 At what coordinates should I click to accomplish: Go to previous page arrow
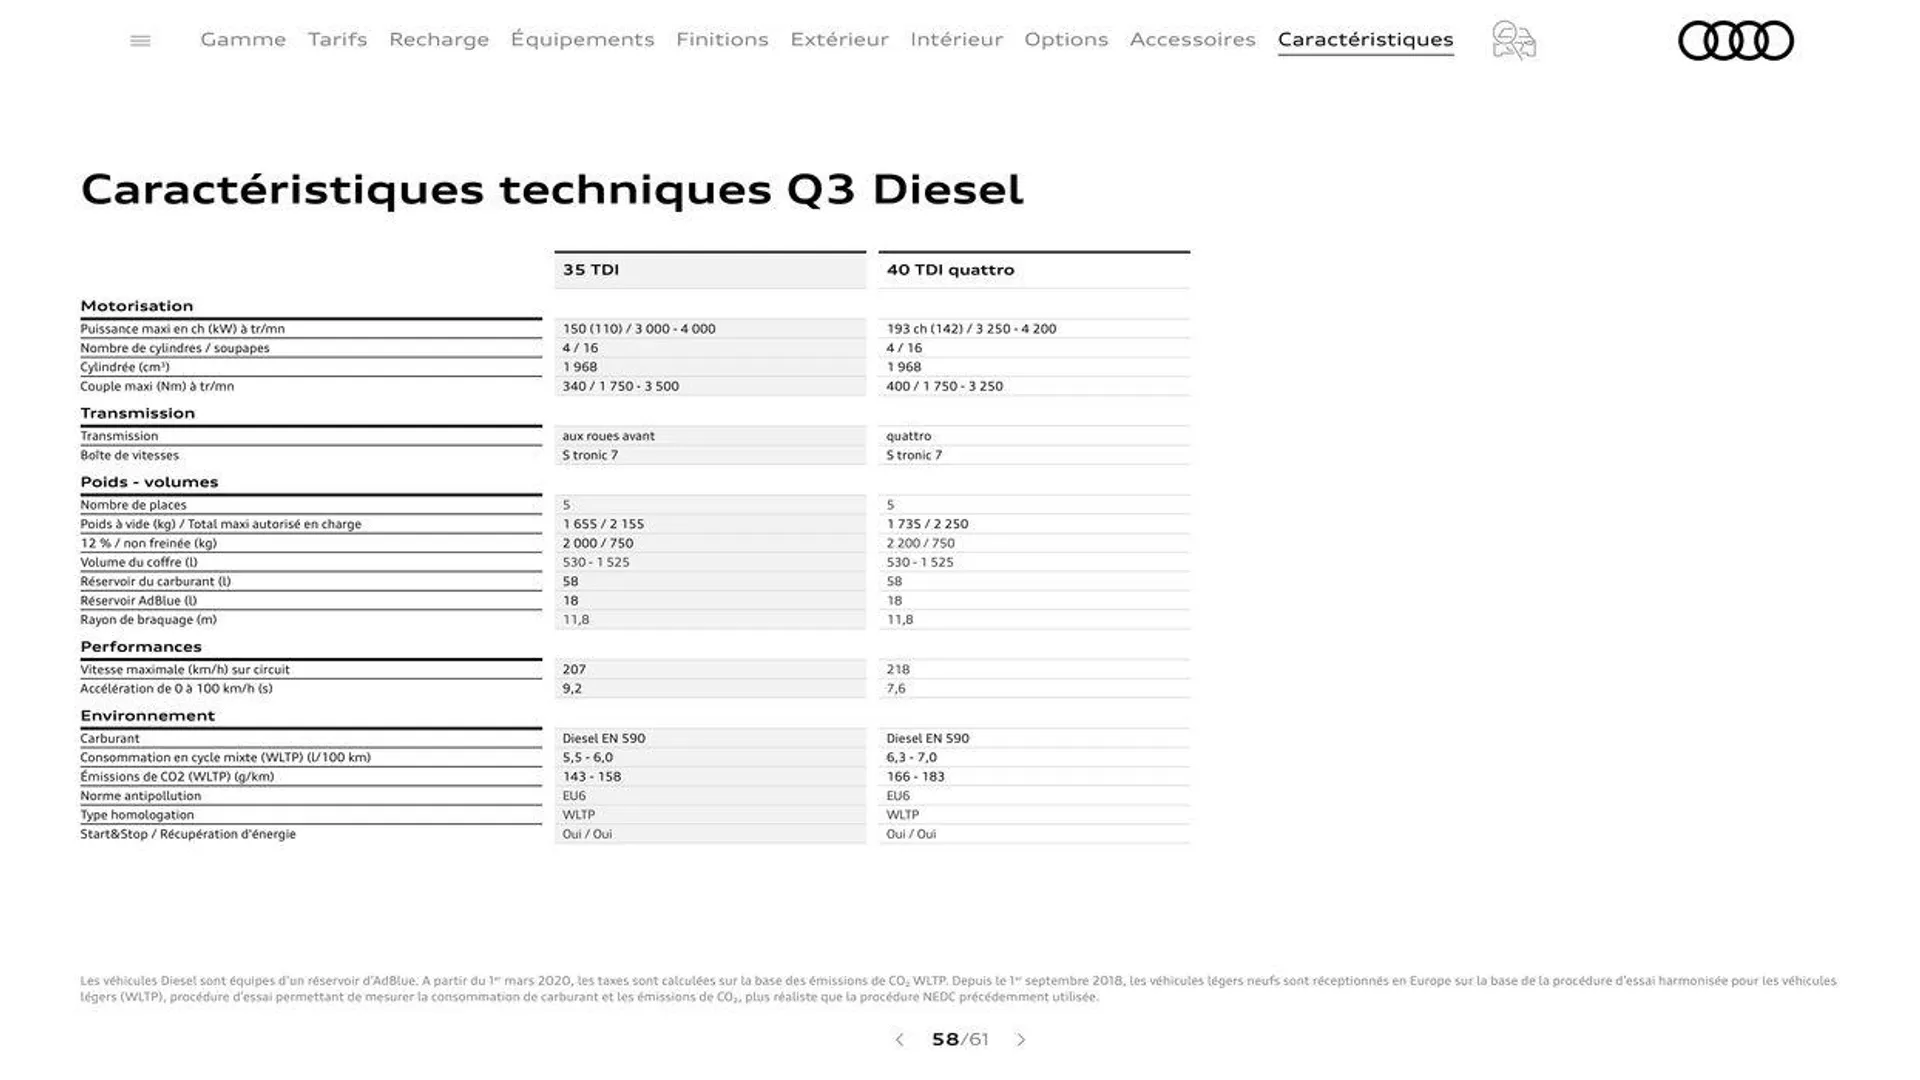(899, 1040)
